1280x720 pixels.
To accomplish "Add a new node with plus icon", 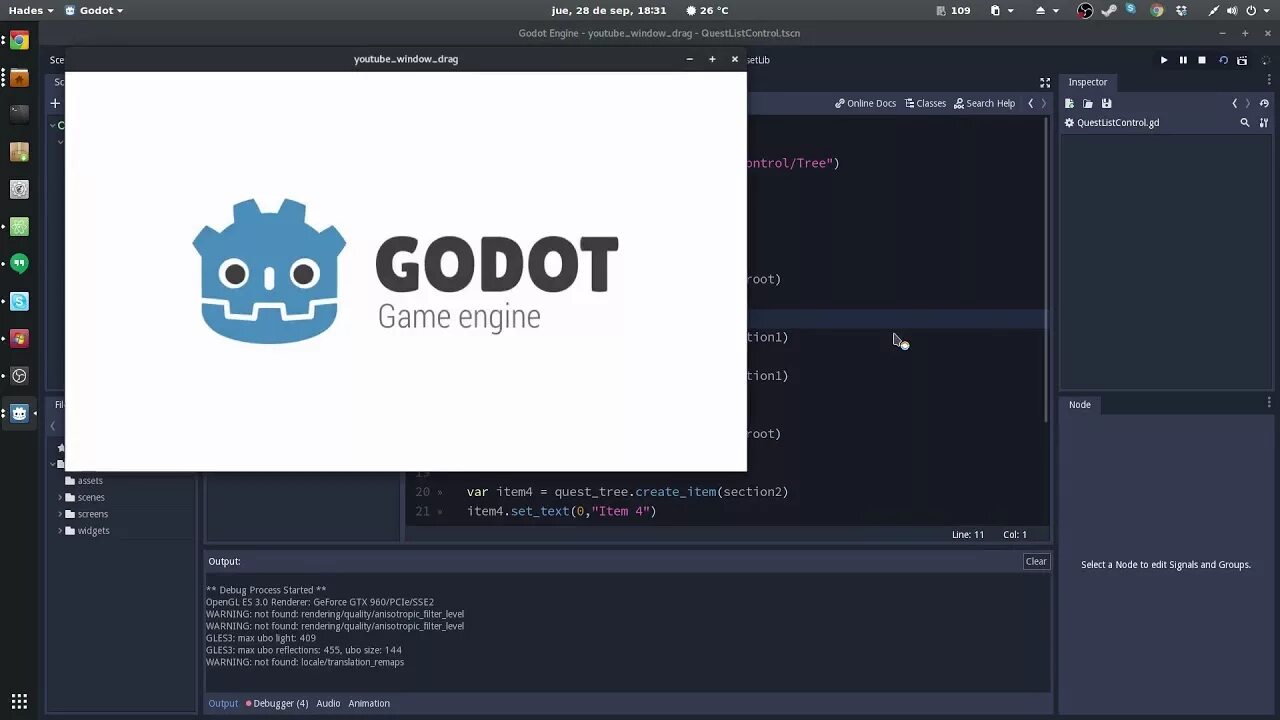I will [x=56, y=103].
